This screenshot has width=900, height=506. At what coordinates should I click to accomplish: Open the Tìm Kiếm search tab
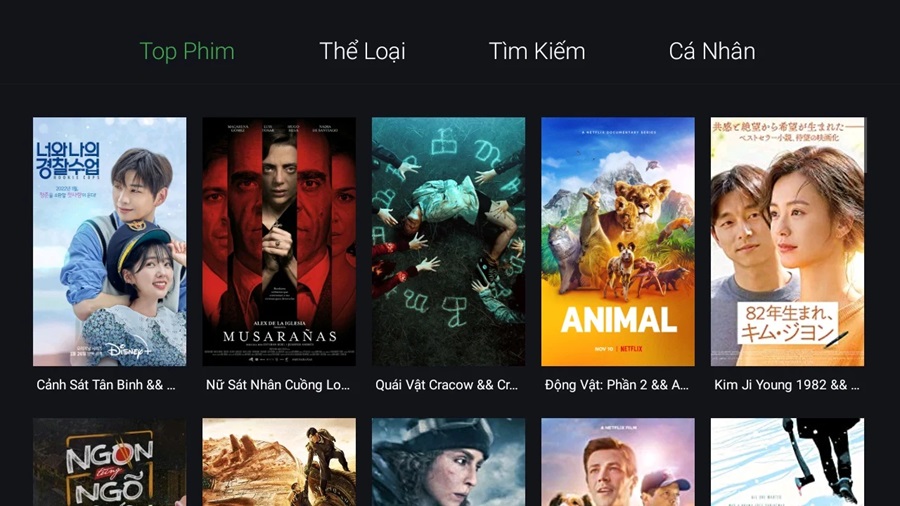[x=537, y=52]
